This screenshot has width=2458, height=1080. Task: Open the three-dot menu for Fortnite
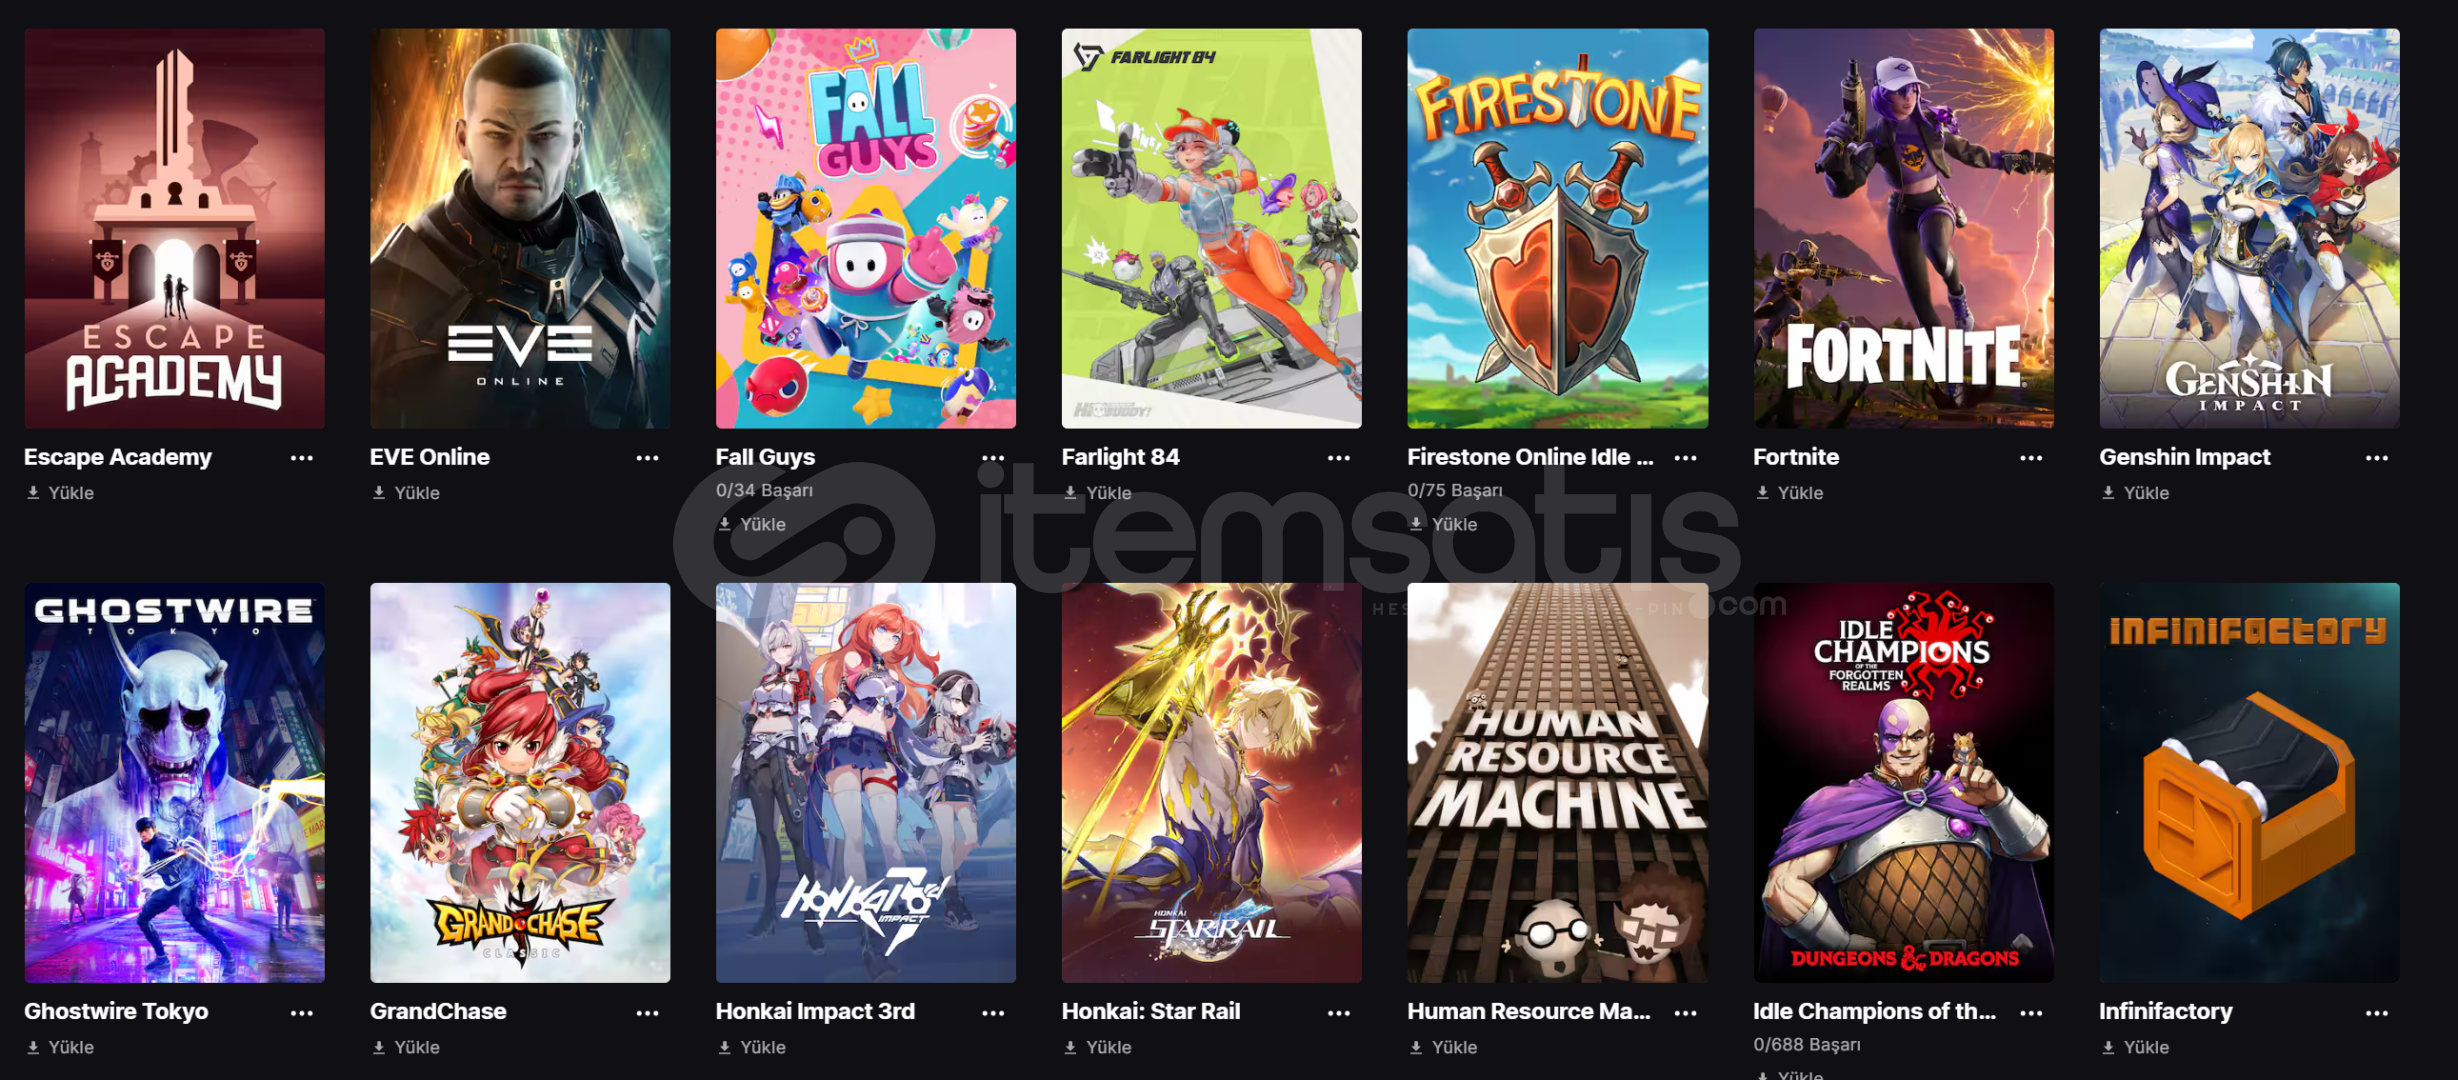[2031, 458]
